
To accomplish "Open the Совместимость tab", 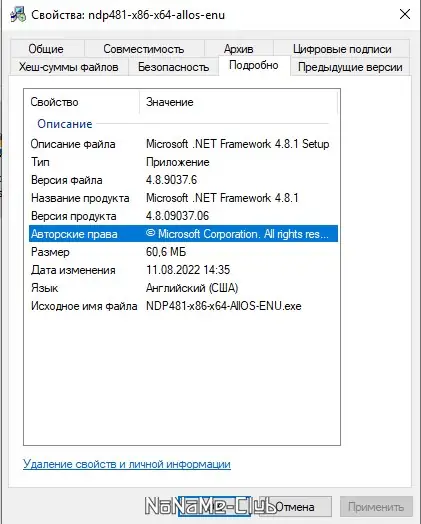I will [144, 49].
